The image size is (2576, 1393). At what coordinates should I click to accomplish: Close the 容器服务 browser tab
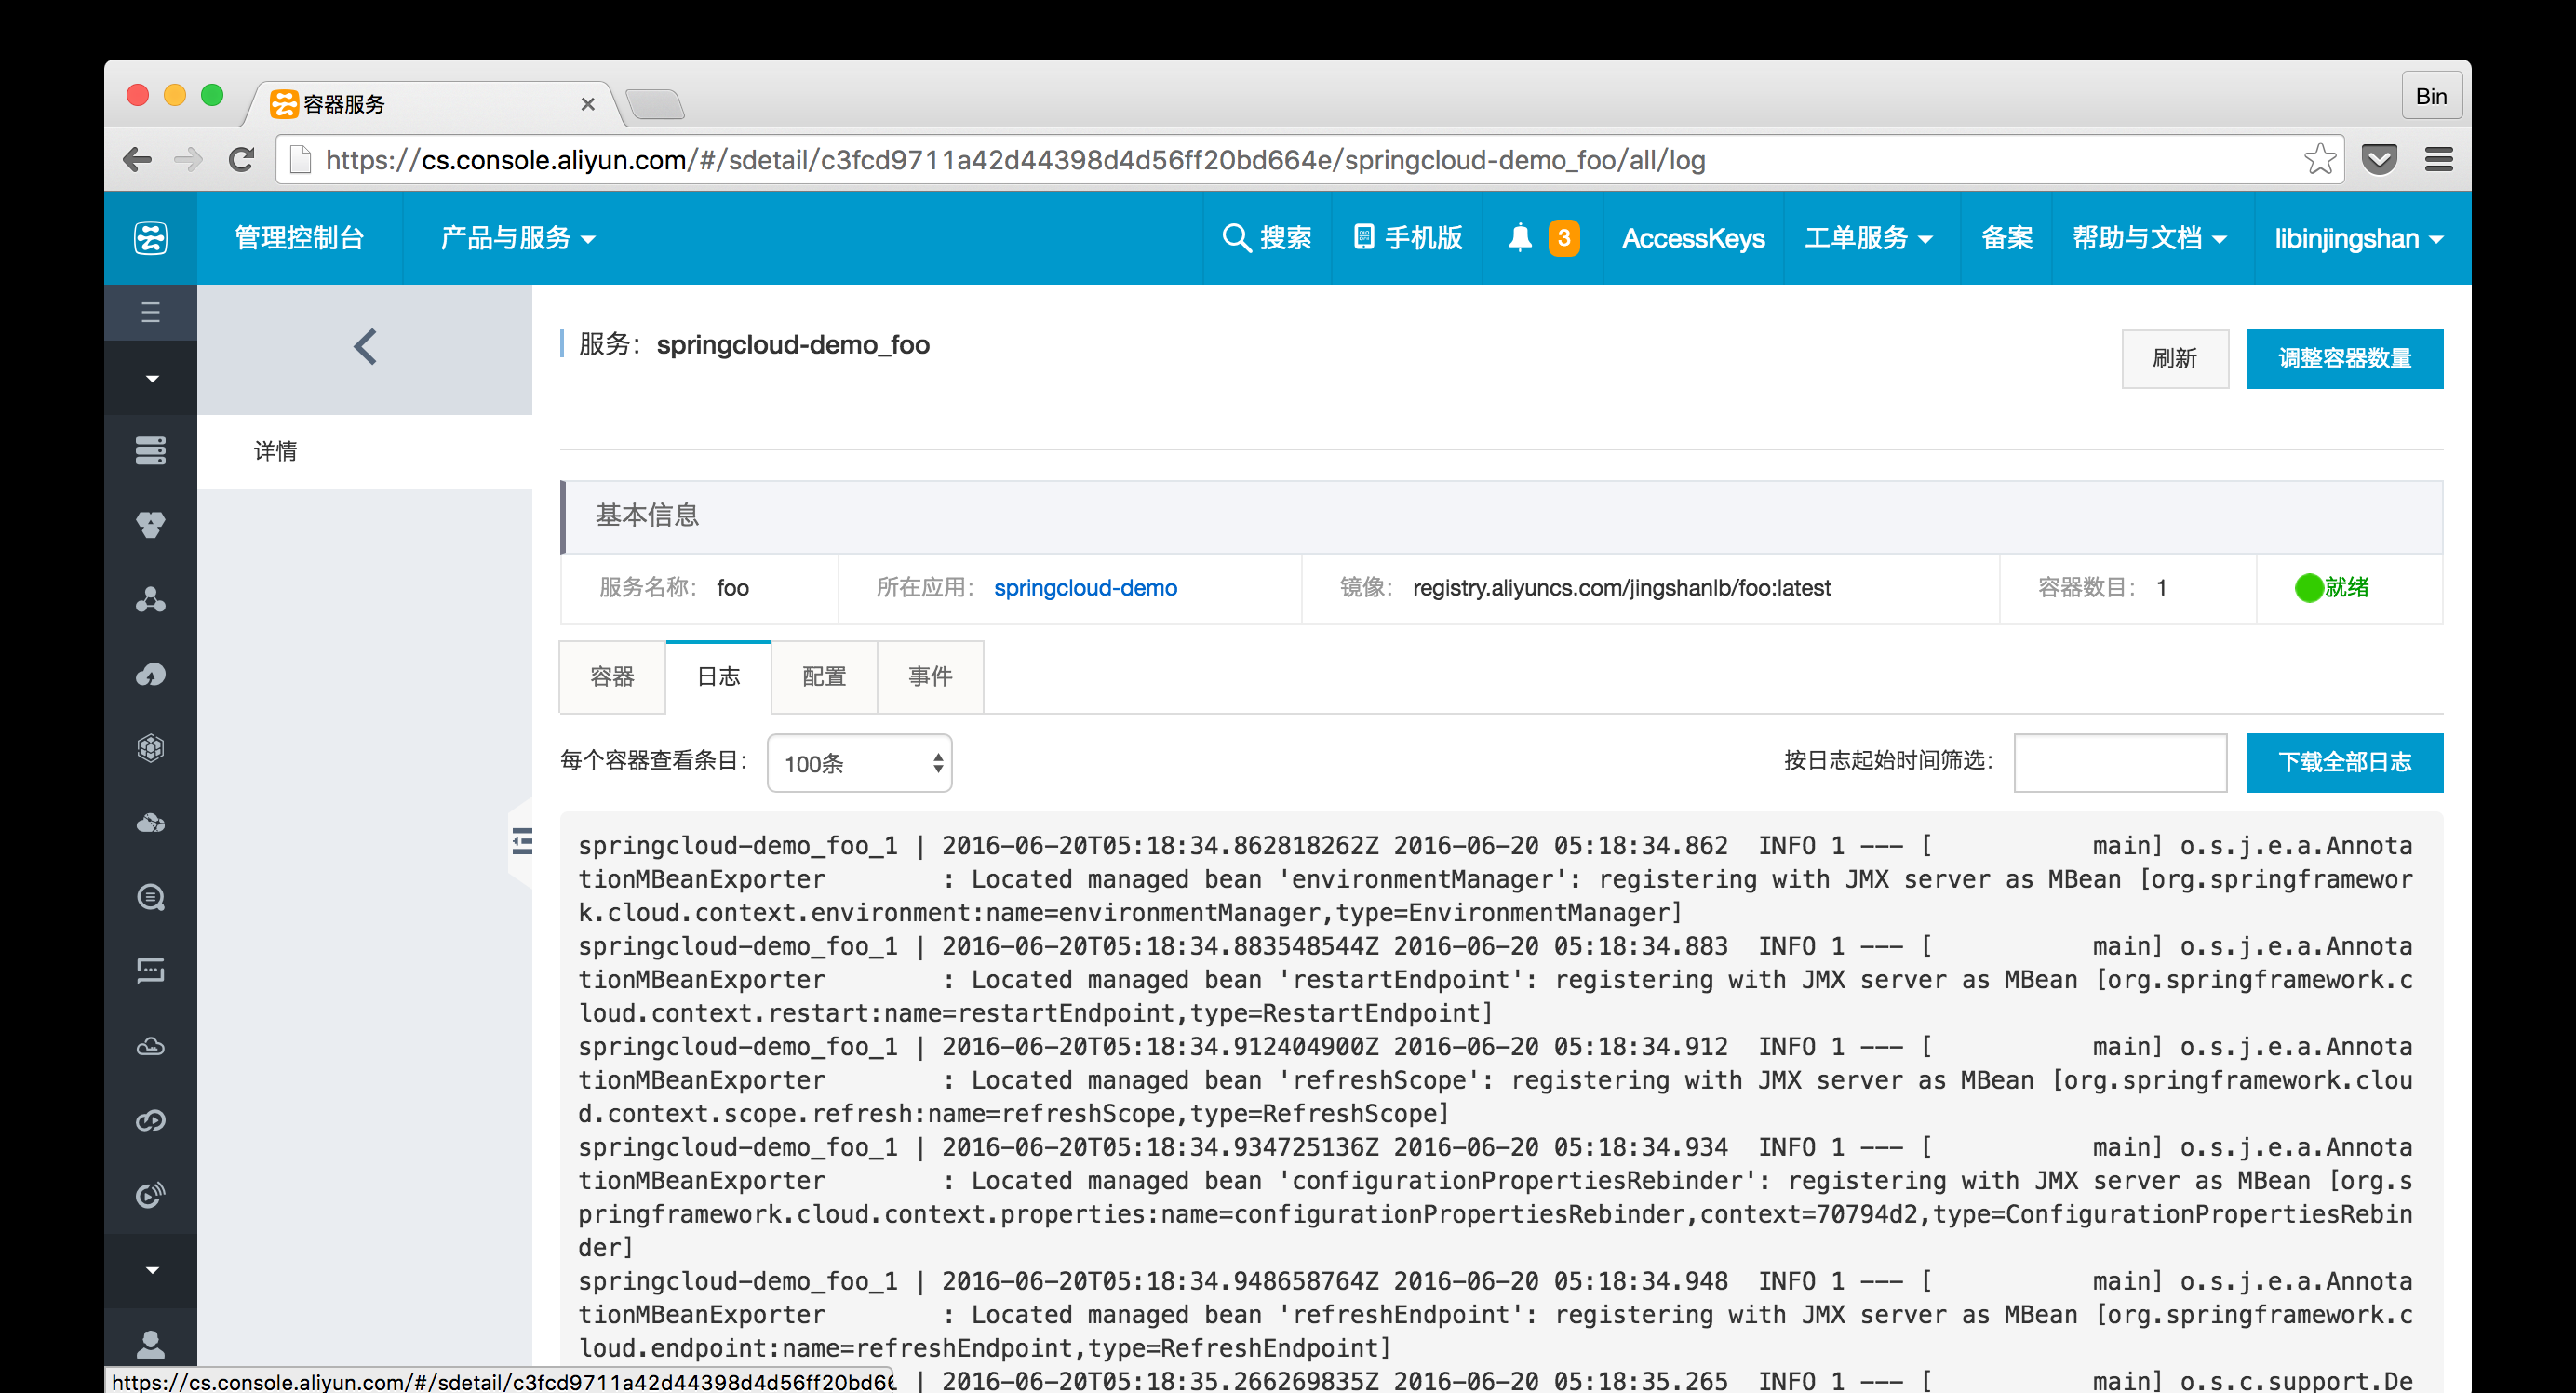click(x=588, y=104)
